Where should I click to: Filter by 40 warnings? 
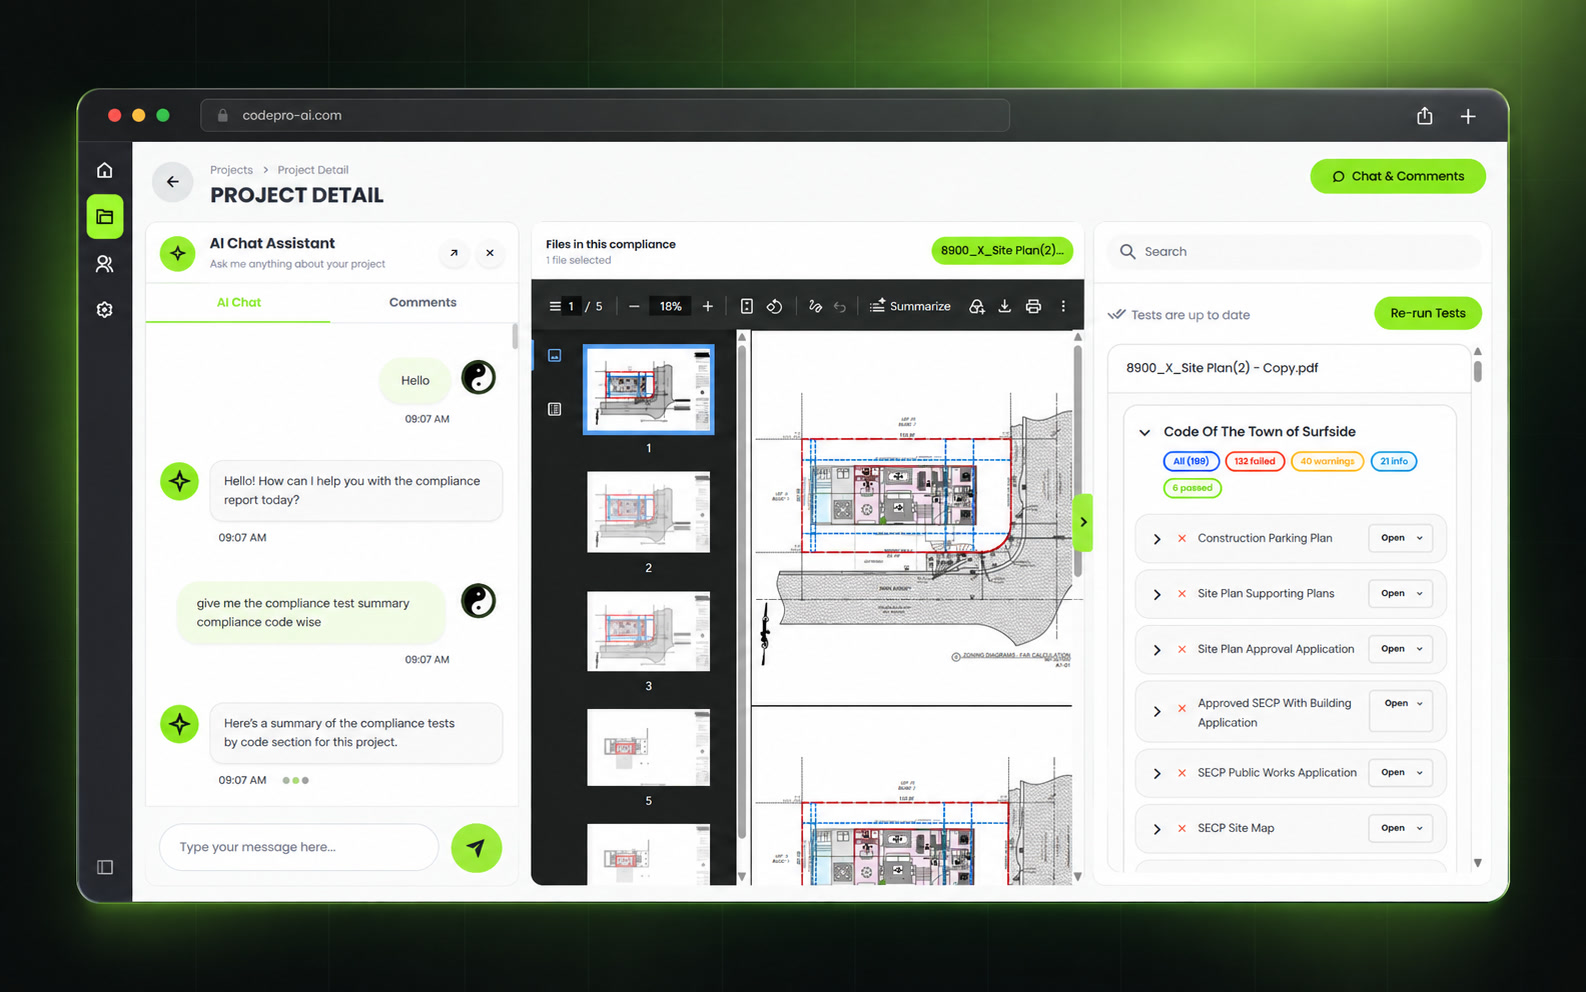(1327, 461)
